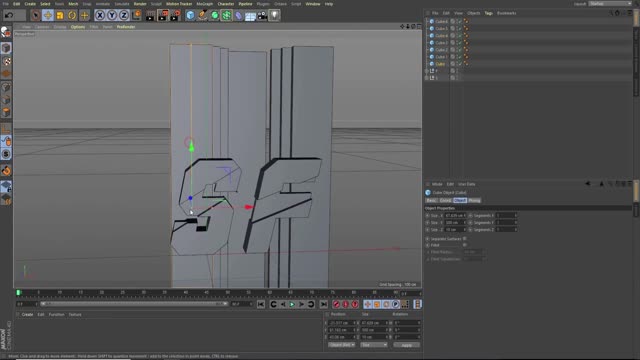Screen dimensions: 640x360
Task: Edit the Segments Y field
Action: coord(507,222)
